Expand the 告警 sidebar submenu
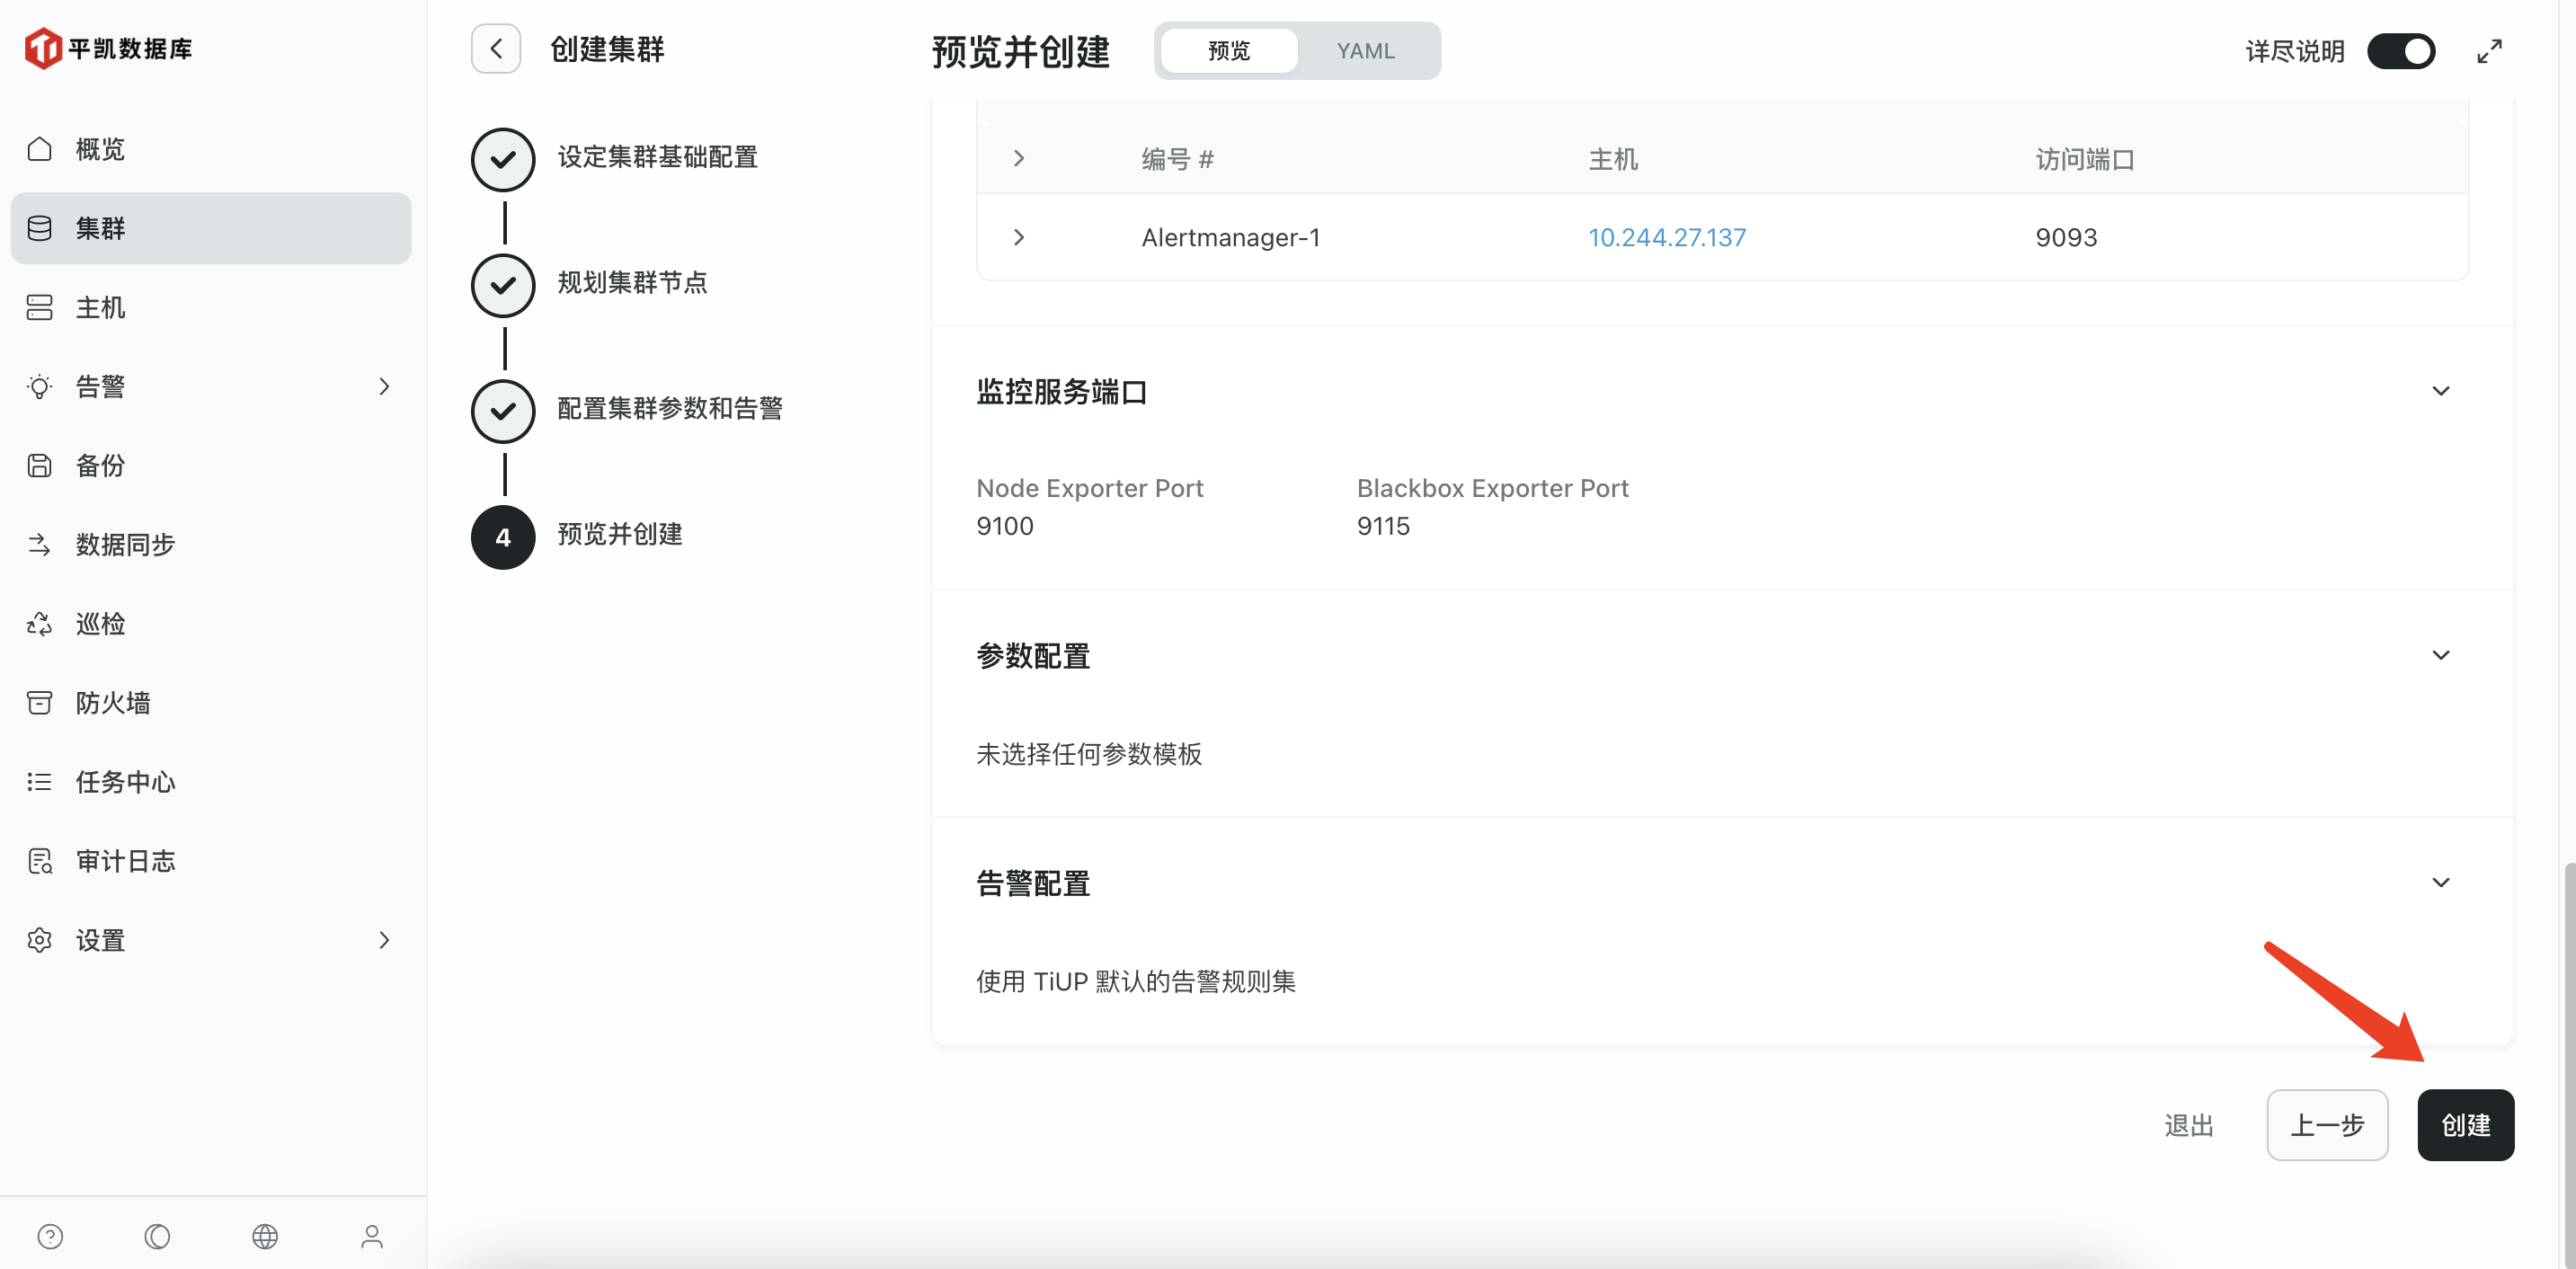This screenshot has width=2576, height=1269. [x=384, y=386]
